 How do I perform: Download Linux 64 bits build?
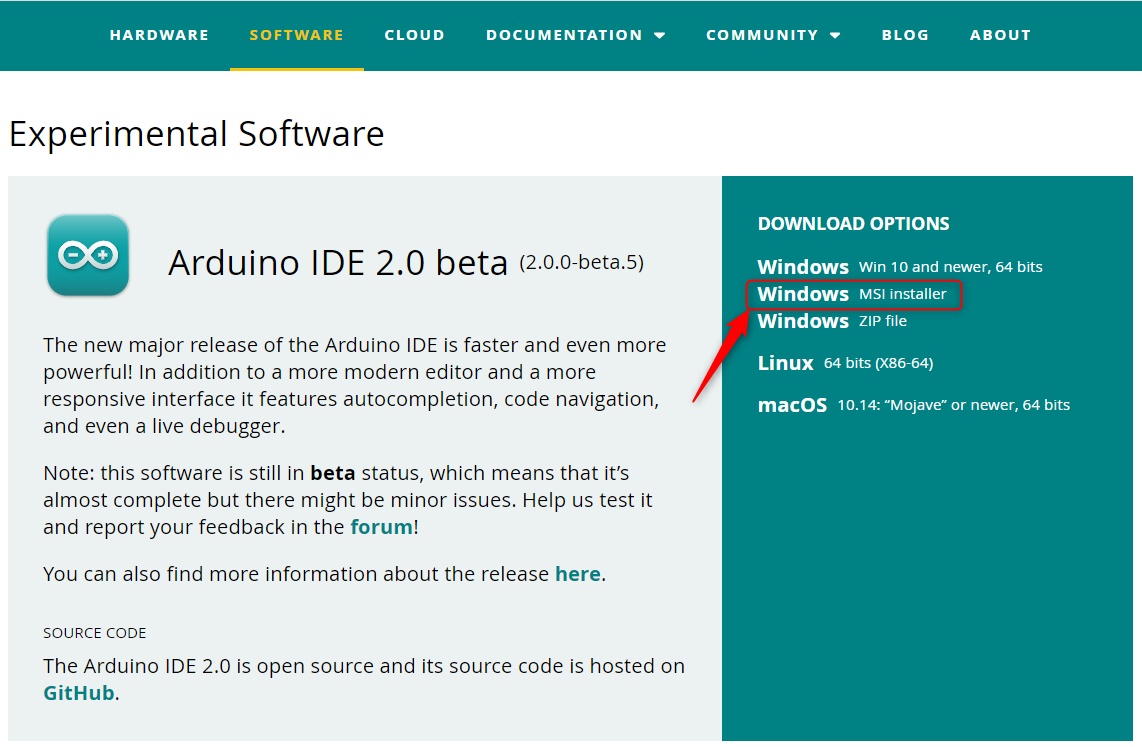tap(845, 363)
